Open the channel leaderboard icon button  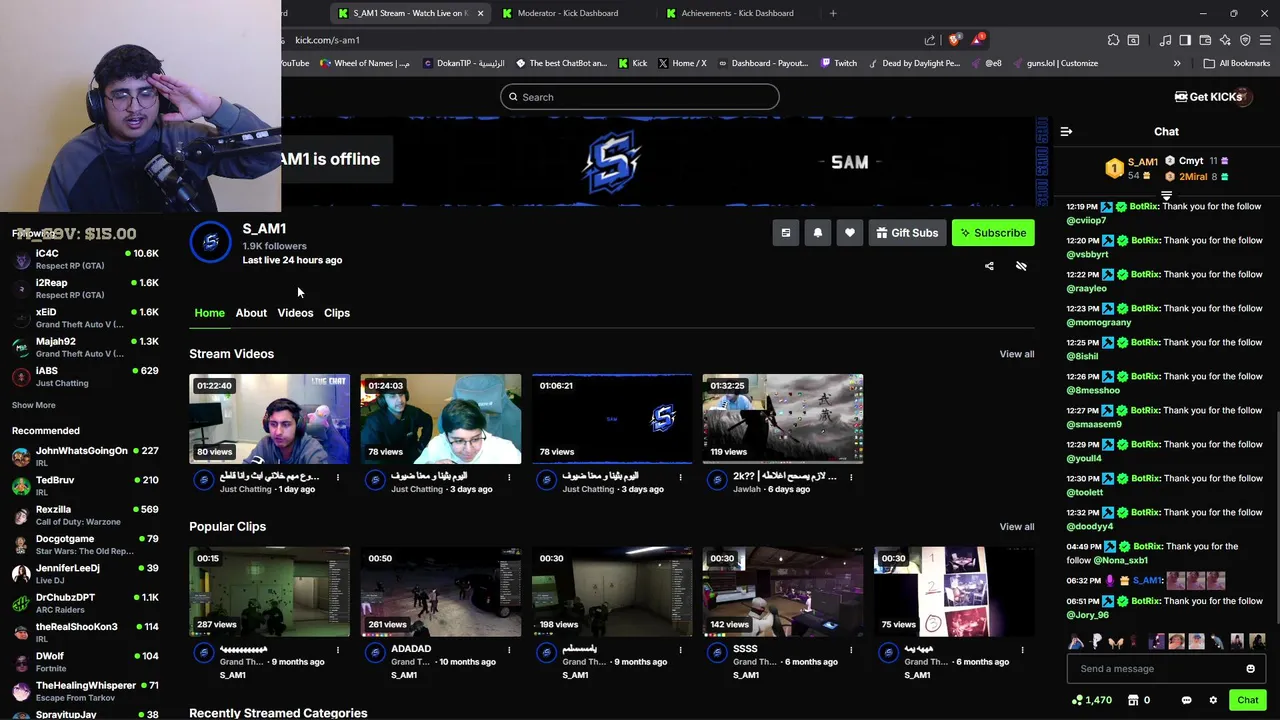(785, 233)
